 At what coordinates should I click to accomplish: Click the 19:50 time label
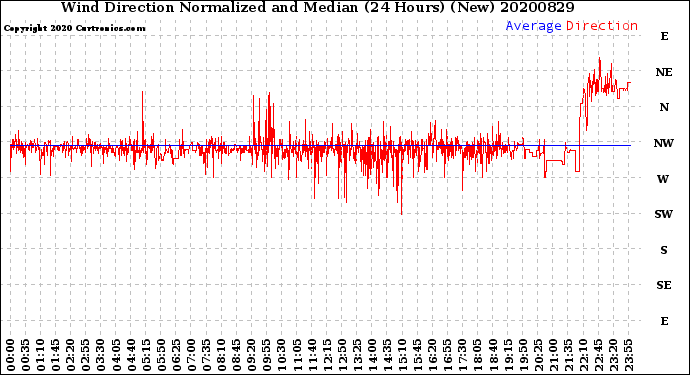pyautogui.click(x=523, y=355)
